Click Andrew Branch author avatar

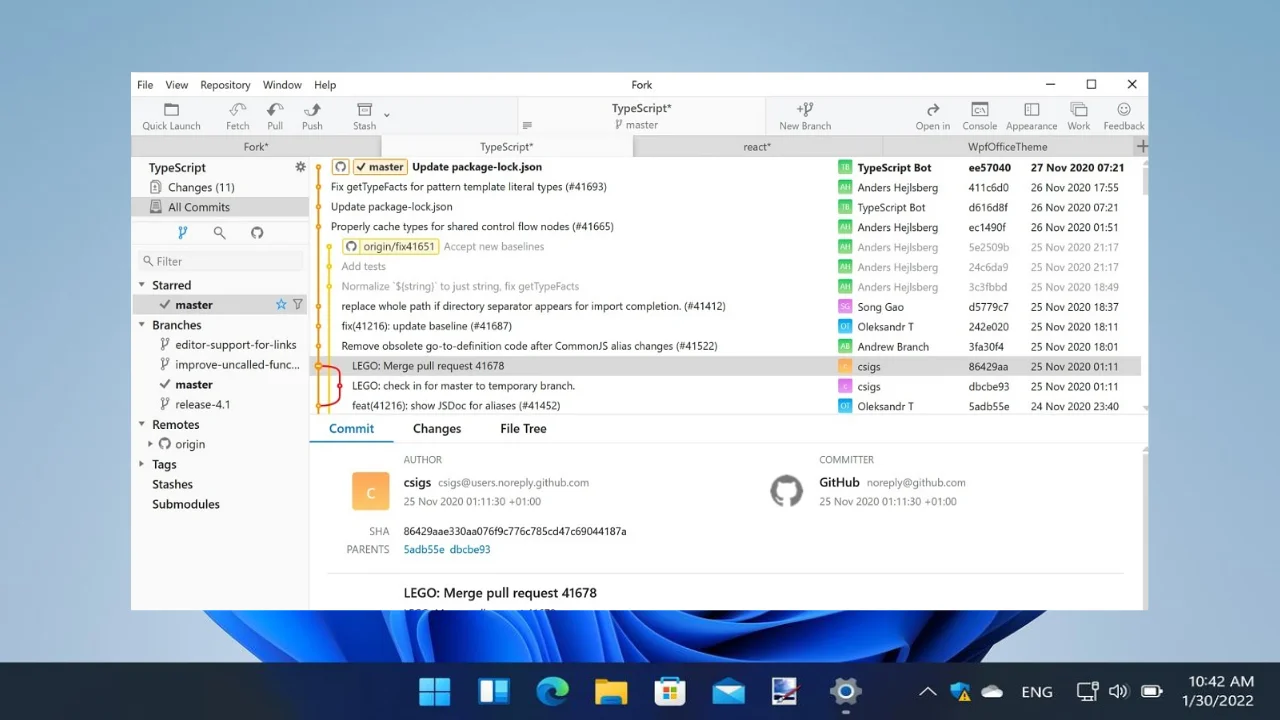click(845, 346)
